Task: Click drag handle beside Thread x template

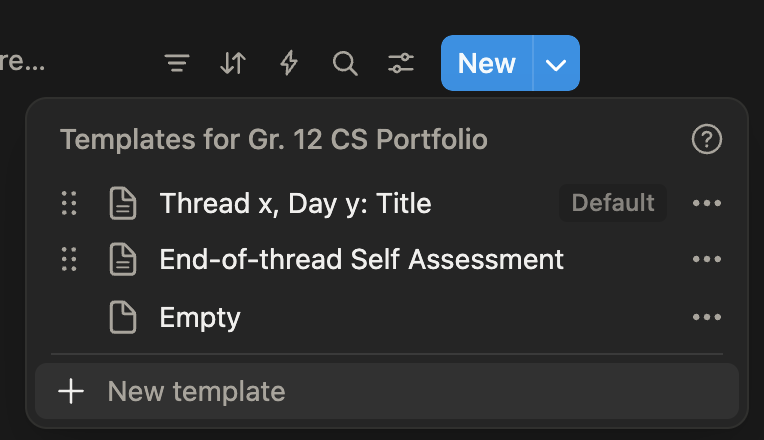Action: pos(69,204)
